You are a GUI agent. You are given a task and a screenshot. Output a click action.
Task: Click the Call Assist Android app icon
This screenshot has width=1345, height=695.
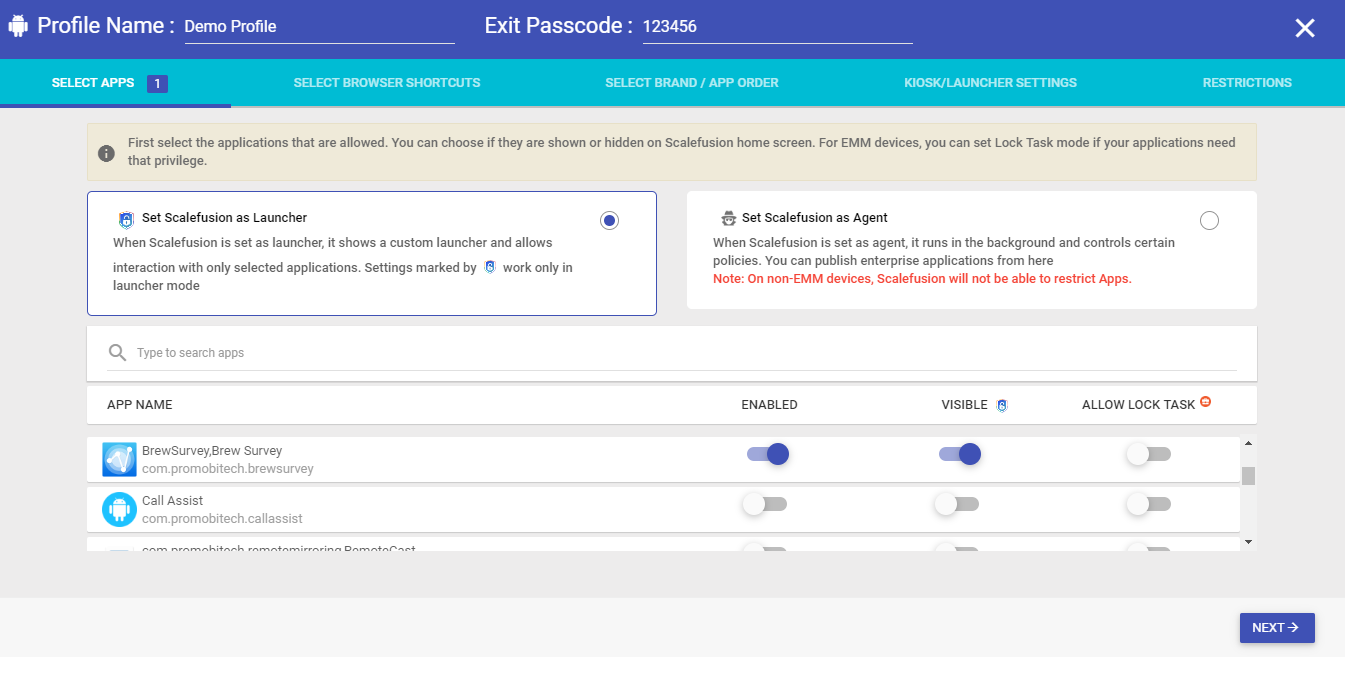coord(119,509)
